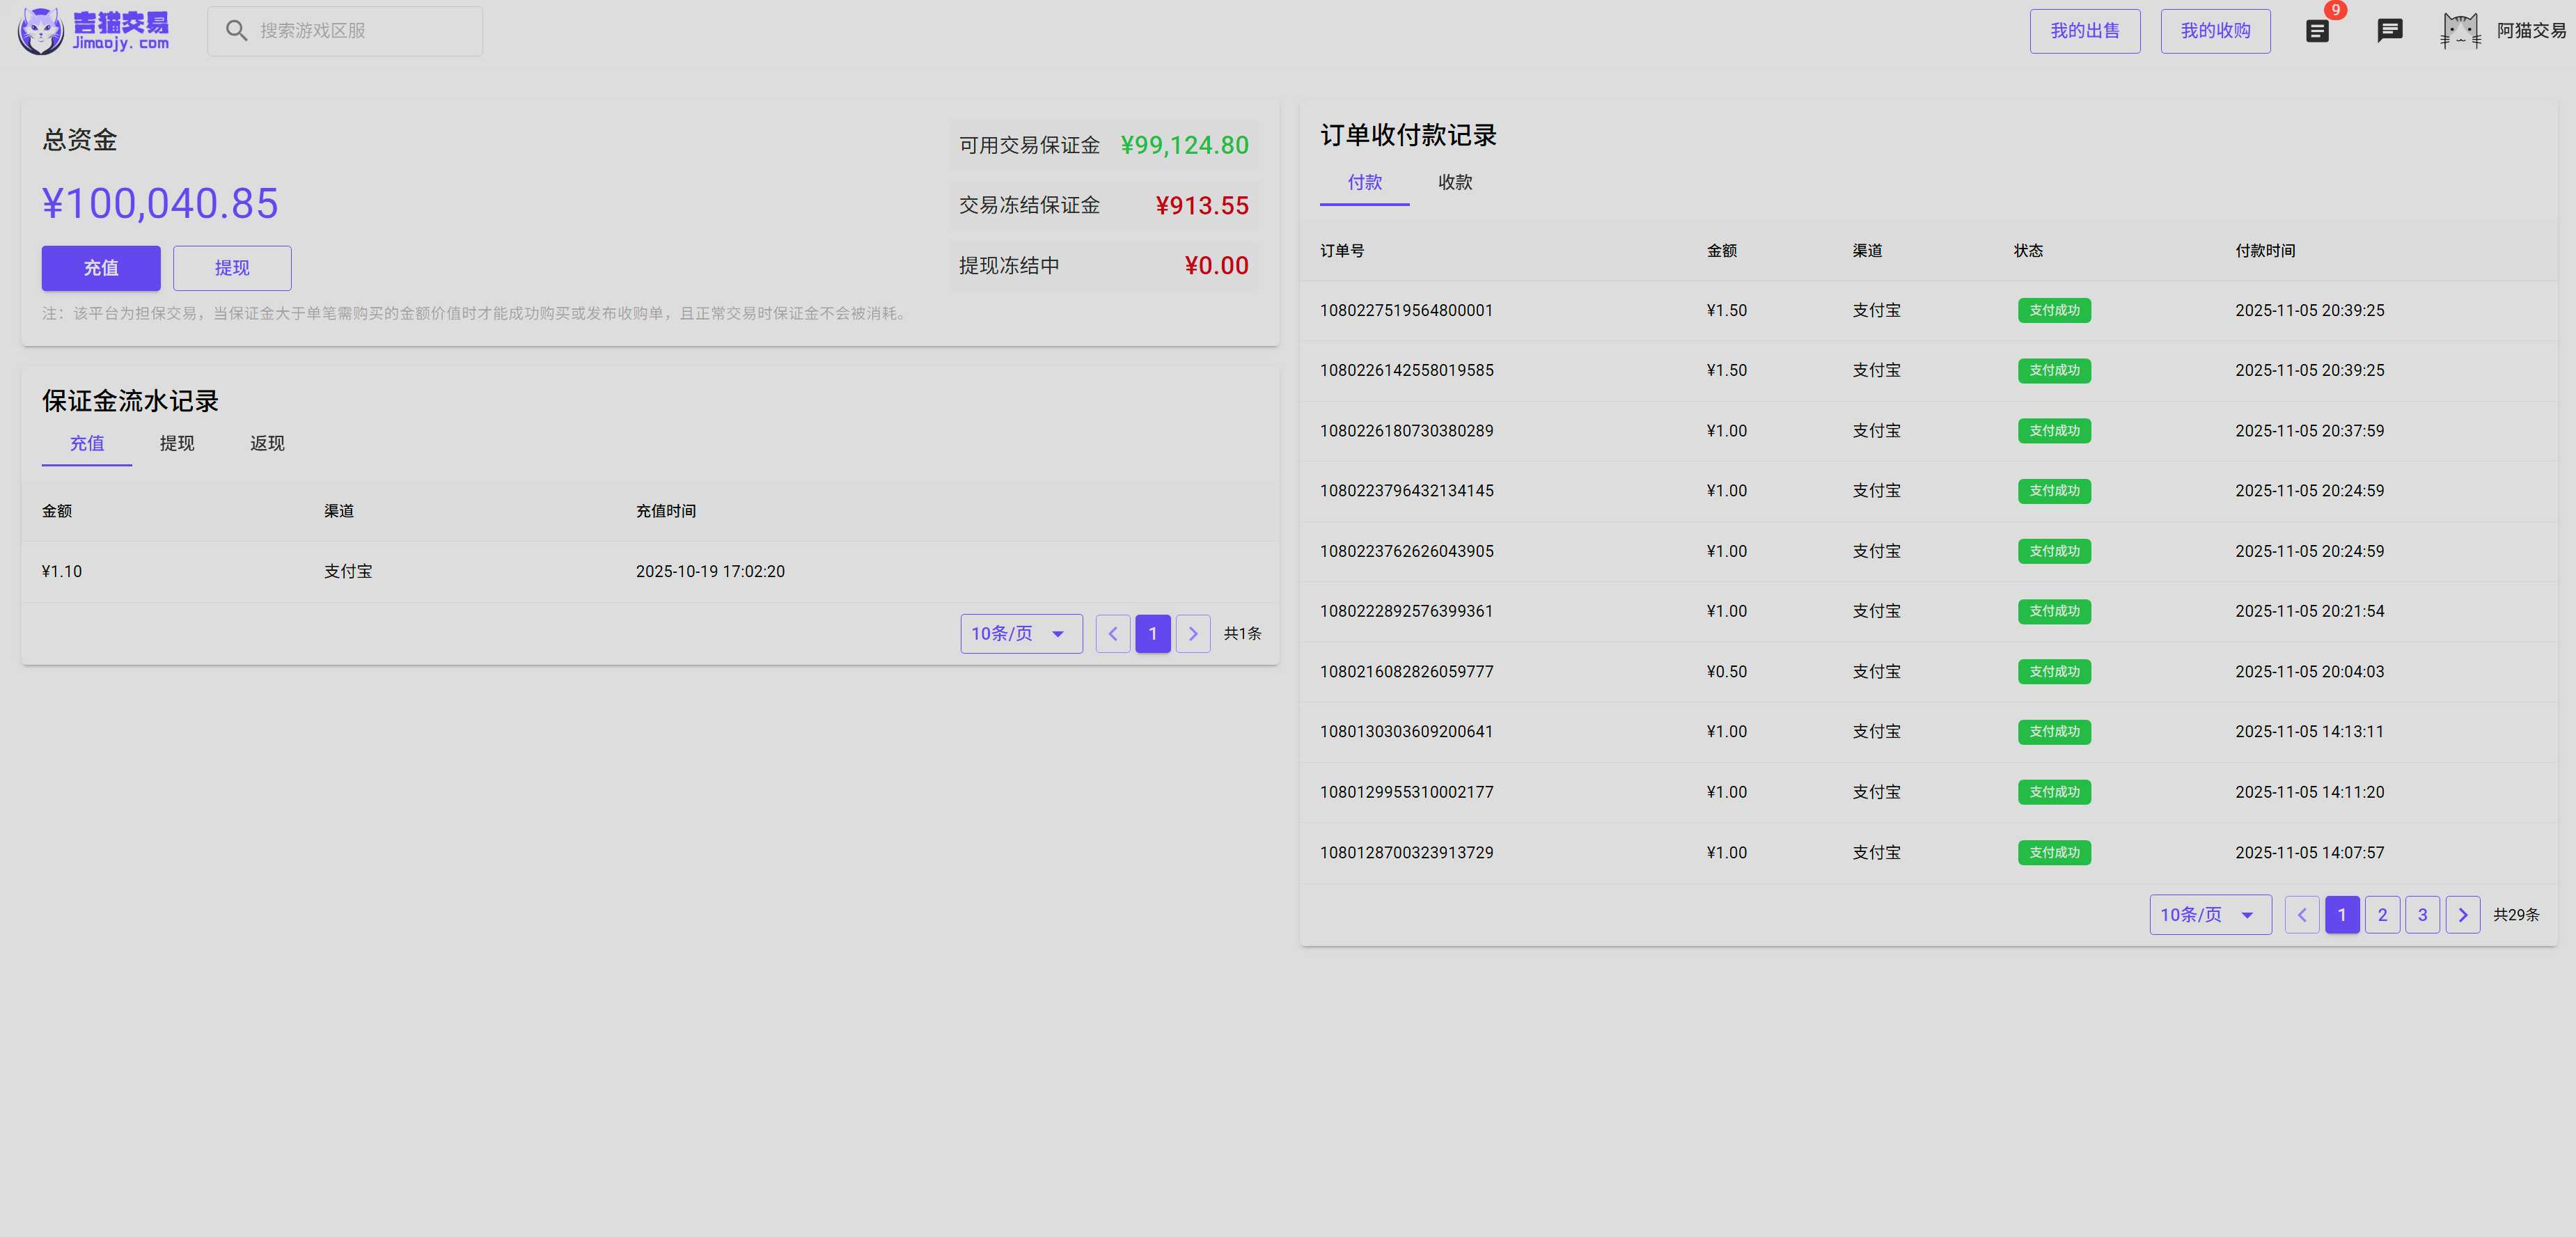The height and width of the screenshot is (1237, 2576).
Task: Open the 10条/页 page size dropdown
Action: point(2209,914)
